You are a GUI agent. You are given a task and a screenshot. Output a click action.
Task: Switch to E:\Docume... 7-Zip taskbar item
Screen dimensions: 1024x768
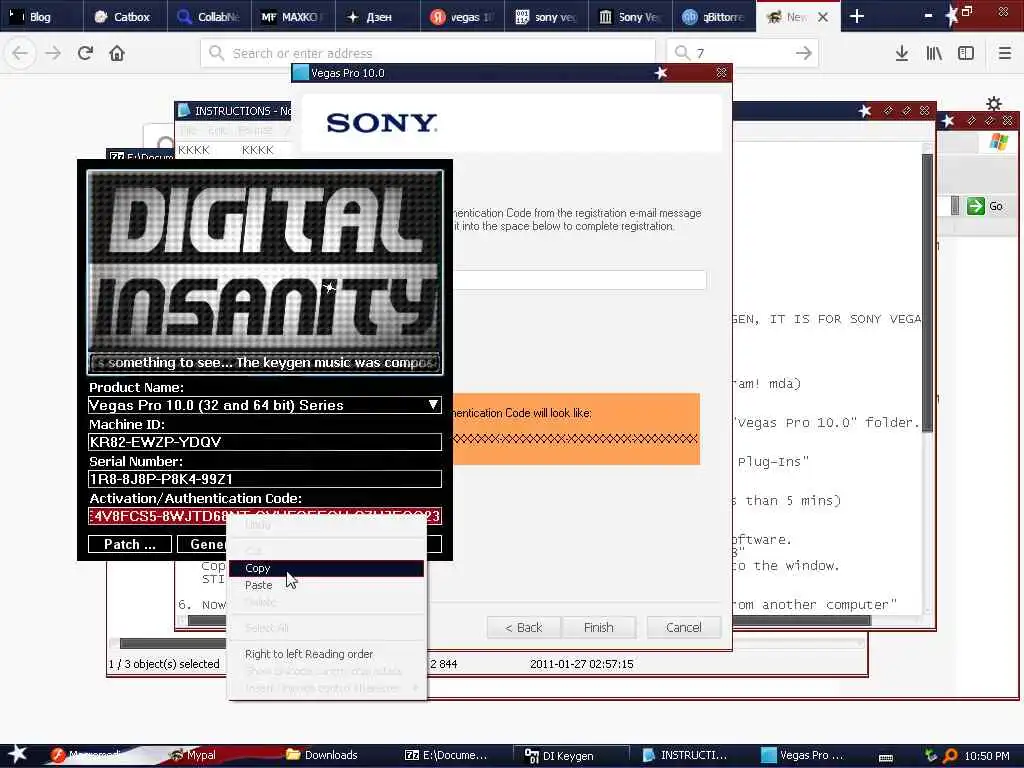pyautogui.click(x=447, y=755)
